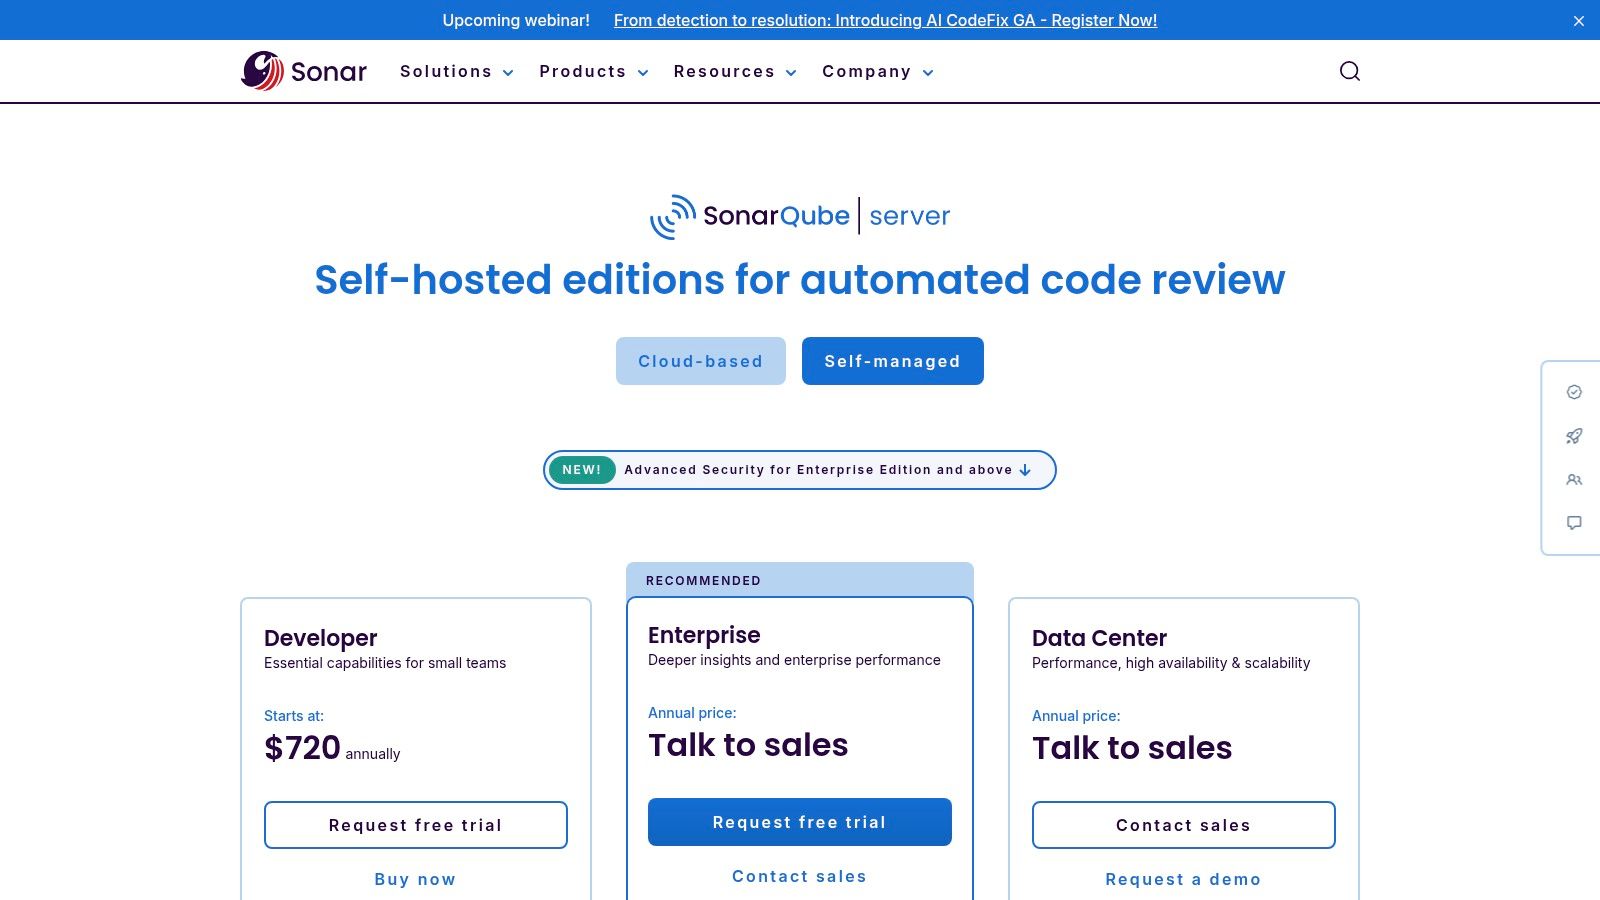Dismiss the webinar banner with the X
Viewport: 1600px width, 900px height.
[1579, 21]
